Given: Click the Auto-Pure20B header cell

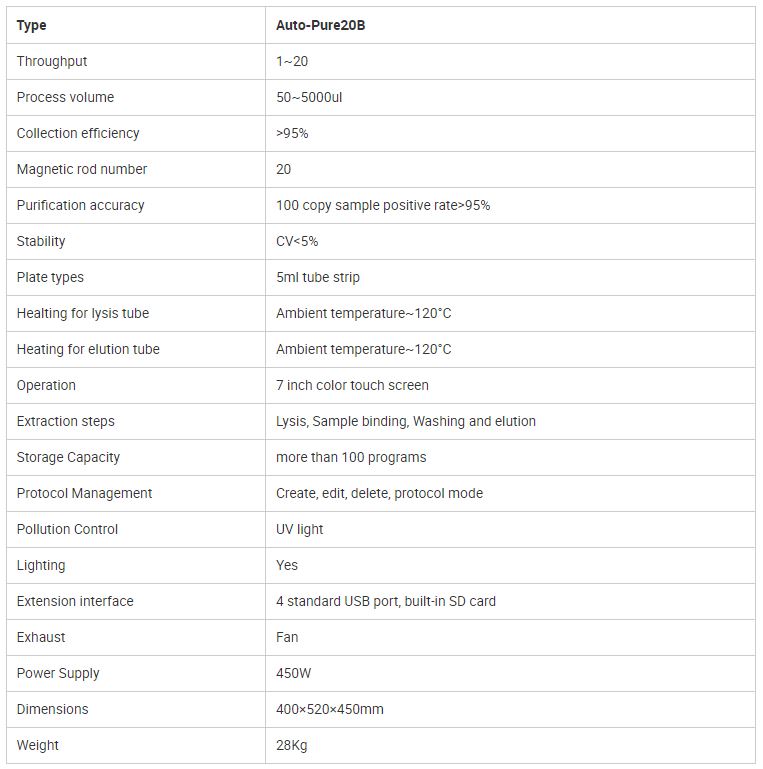Looking at the screenshot, I should 320,25.
